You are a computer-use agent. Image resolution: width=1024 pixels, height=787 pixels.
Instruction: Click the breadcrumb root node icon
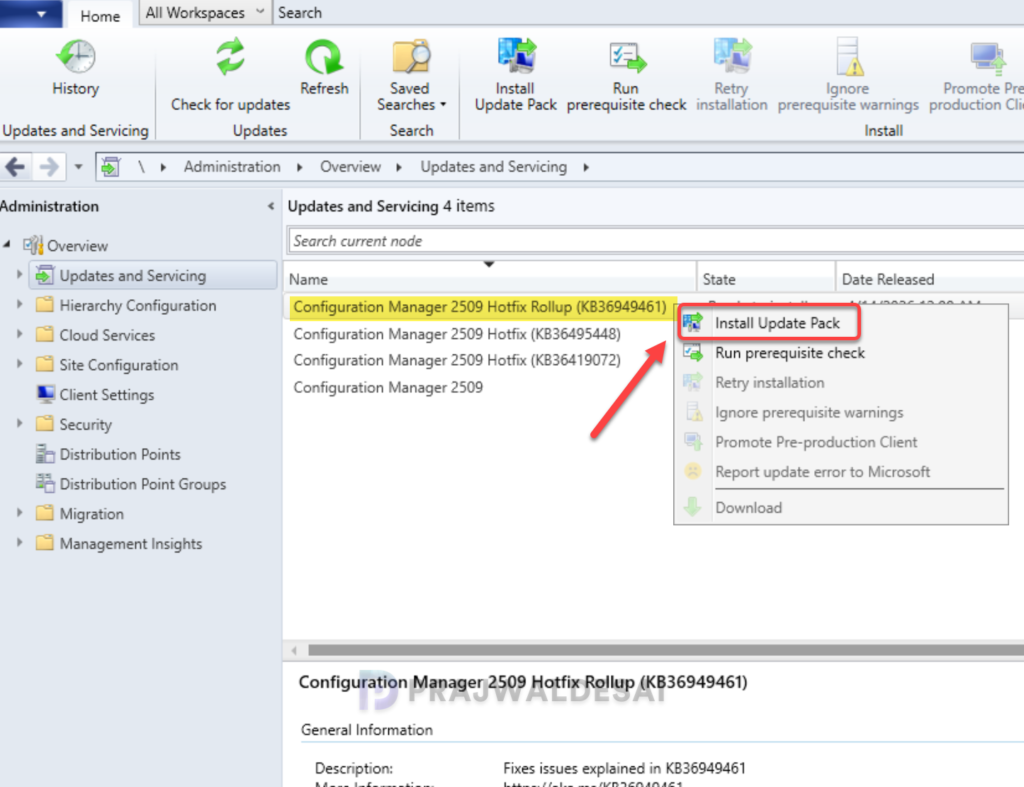click(x=110, y=167)
